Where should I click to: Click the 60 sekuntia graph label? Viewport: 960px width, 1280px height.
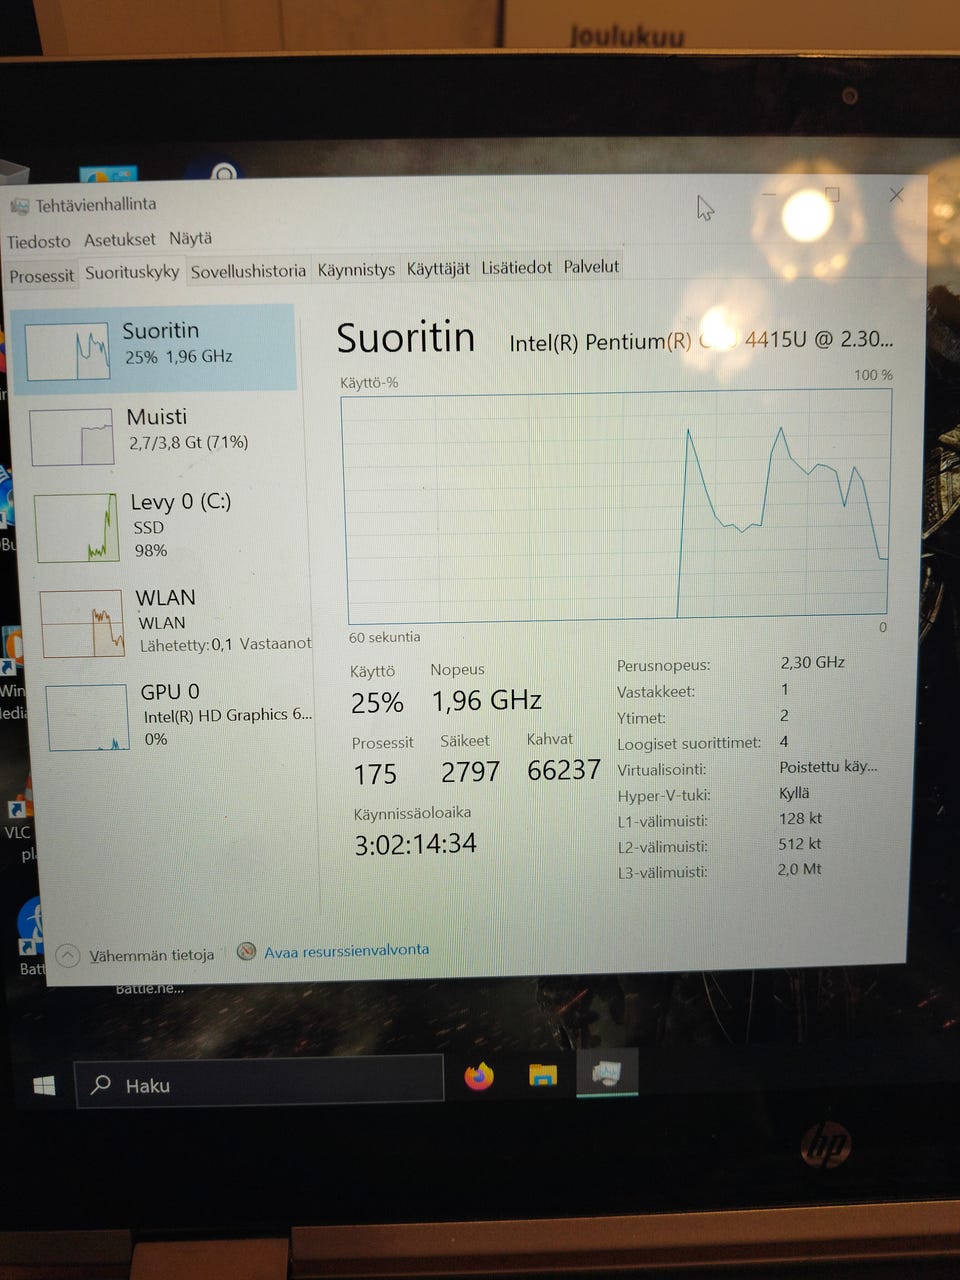(384, 637)
